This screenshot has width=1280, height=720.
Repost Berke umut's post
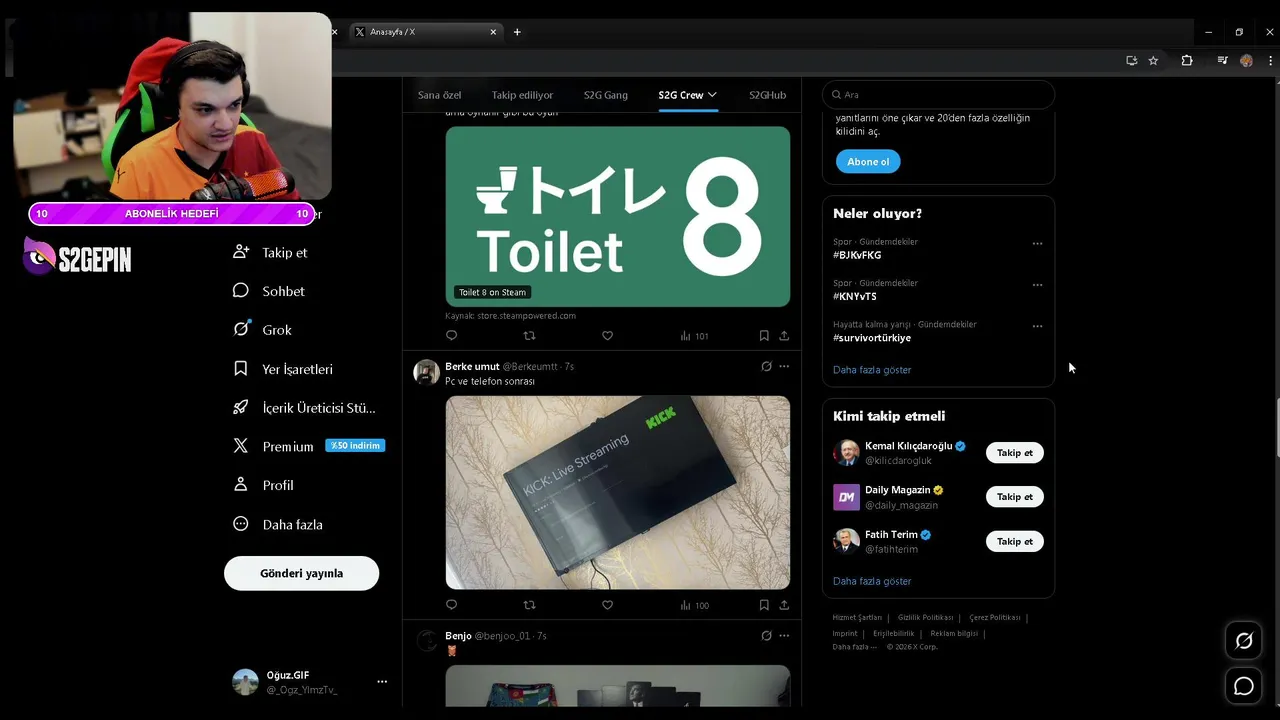[x=529, y=605]
